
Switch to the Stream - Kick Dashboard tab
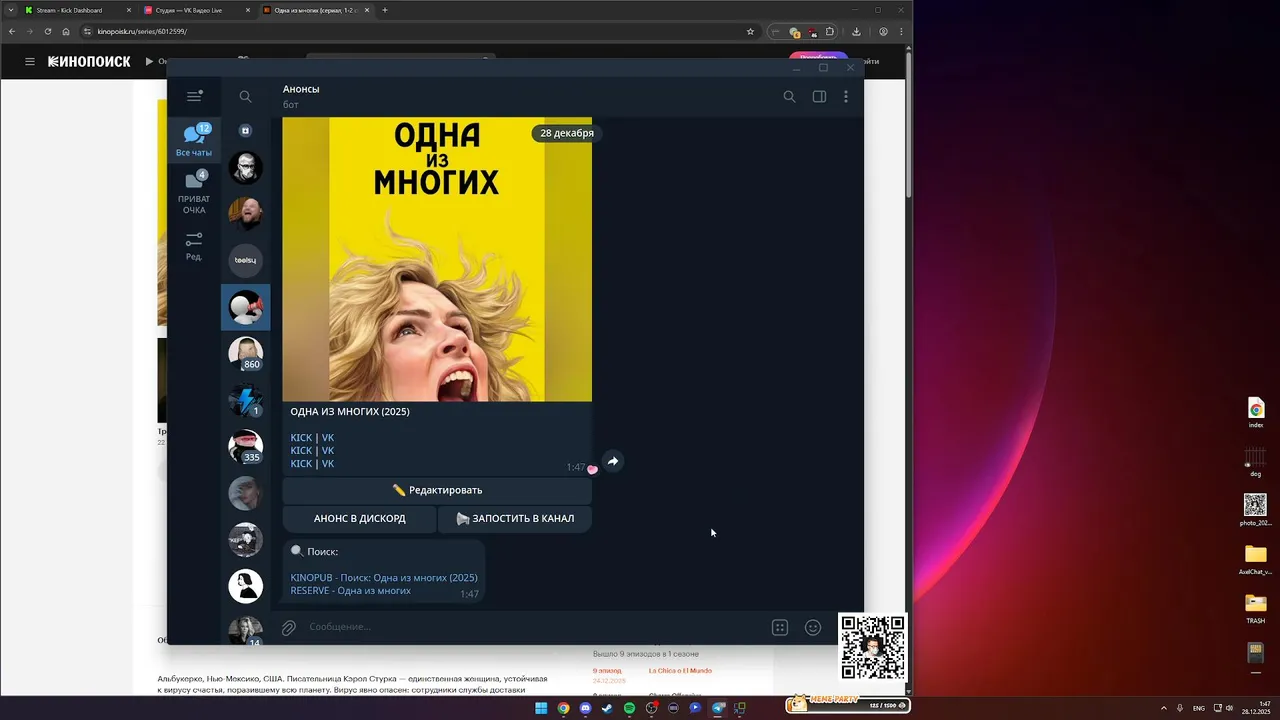pos(77,10)
